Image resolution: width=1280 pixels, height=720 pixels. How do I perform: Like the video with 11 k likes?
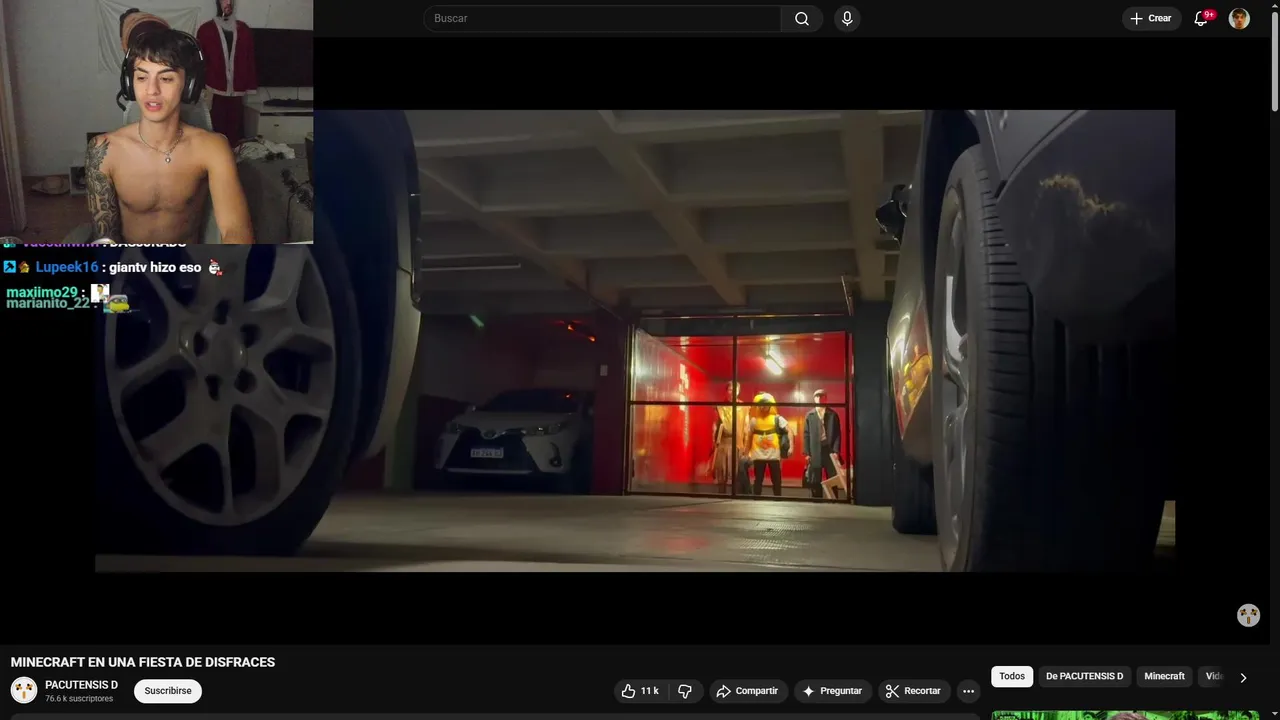coord(639,691)
